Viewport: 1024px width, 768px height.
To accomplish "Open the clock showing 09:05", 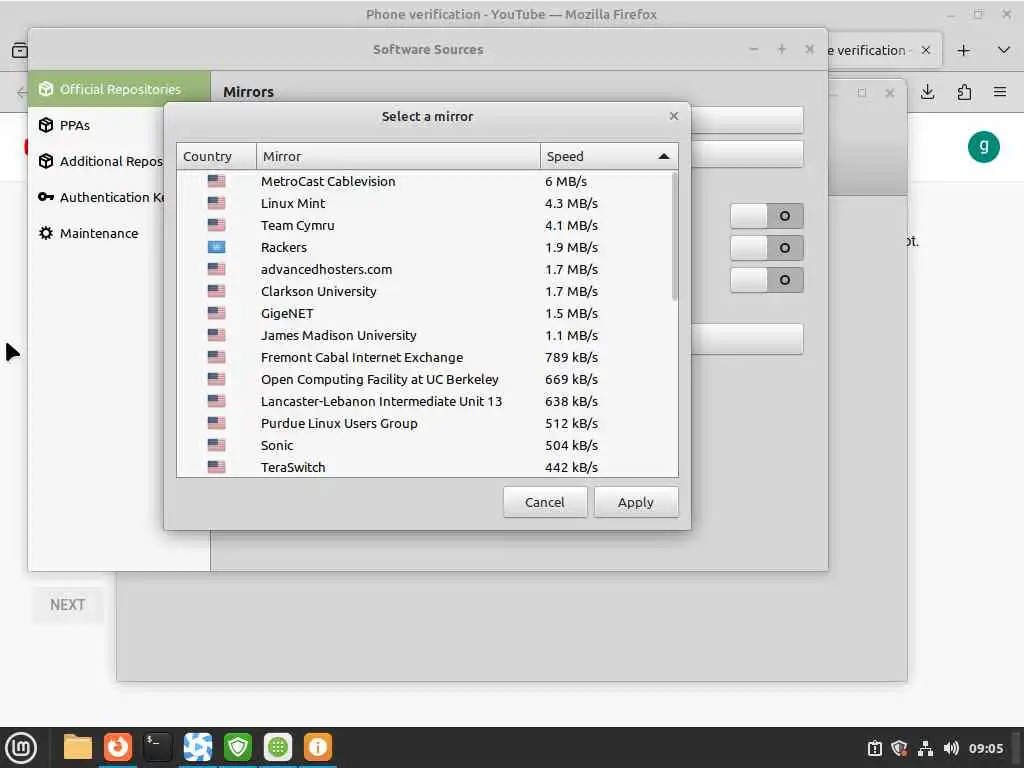I will (x=985, y=748).
